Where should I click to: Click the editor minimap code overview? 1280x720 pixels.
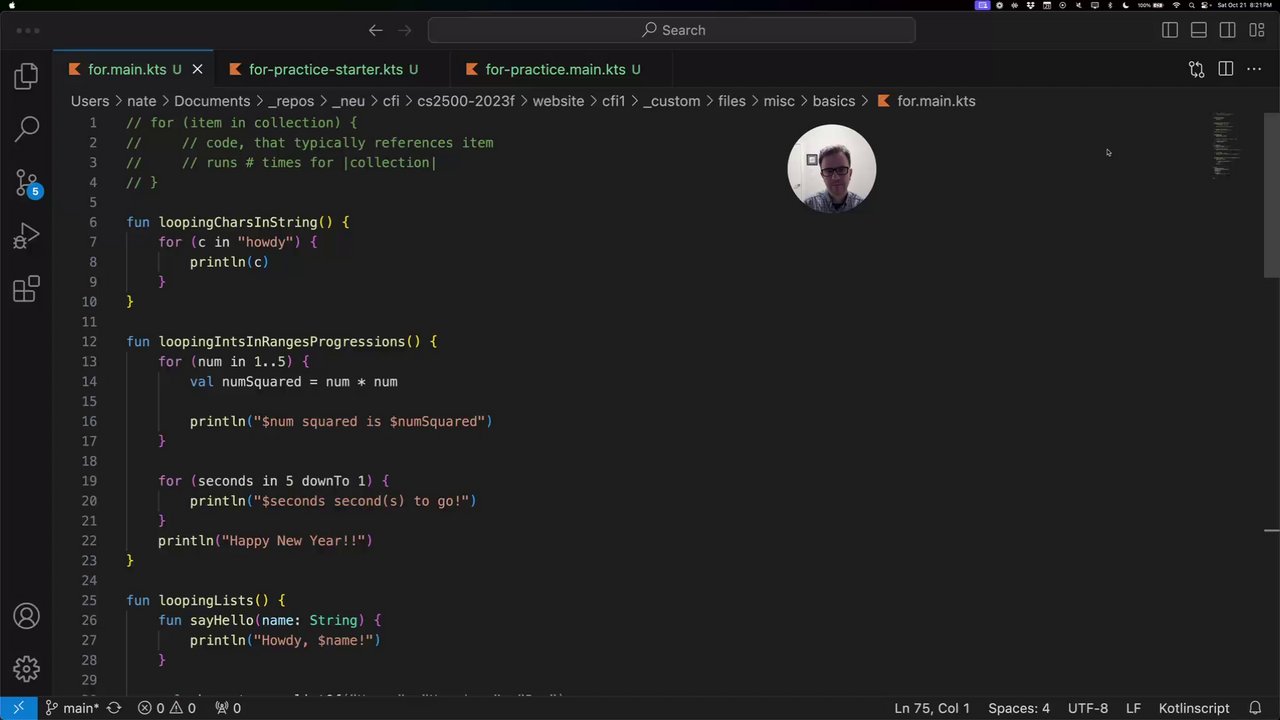1227,145
